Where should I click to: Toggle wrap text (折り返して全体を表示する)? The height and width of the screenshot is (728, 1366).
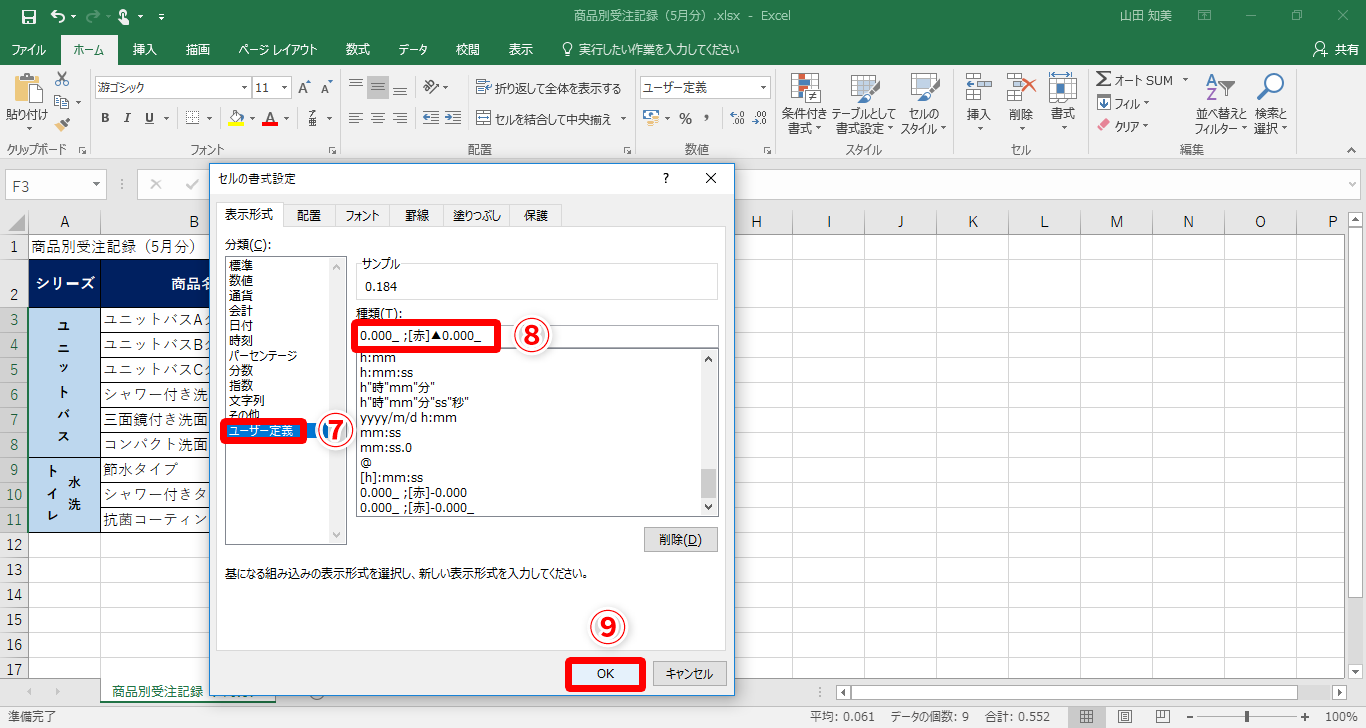[x=548, y=88]
